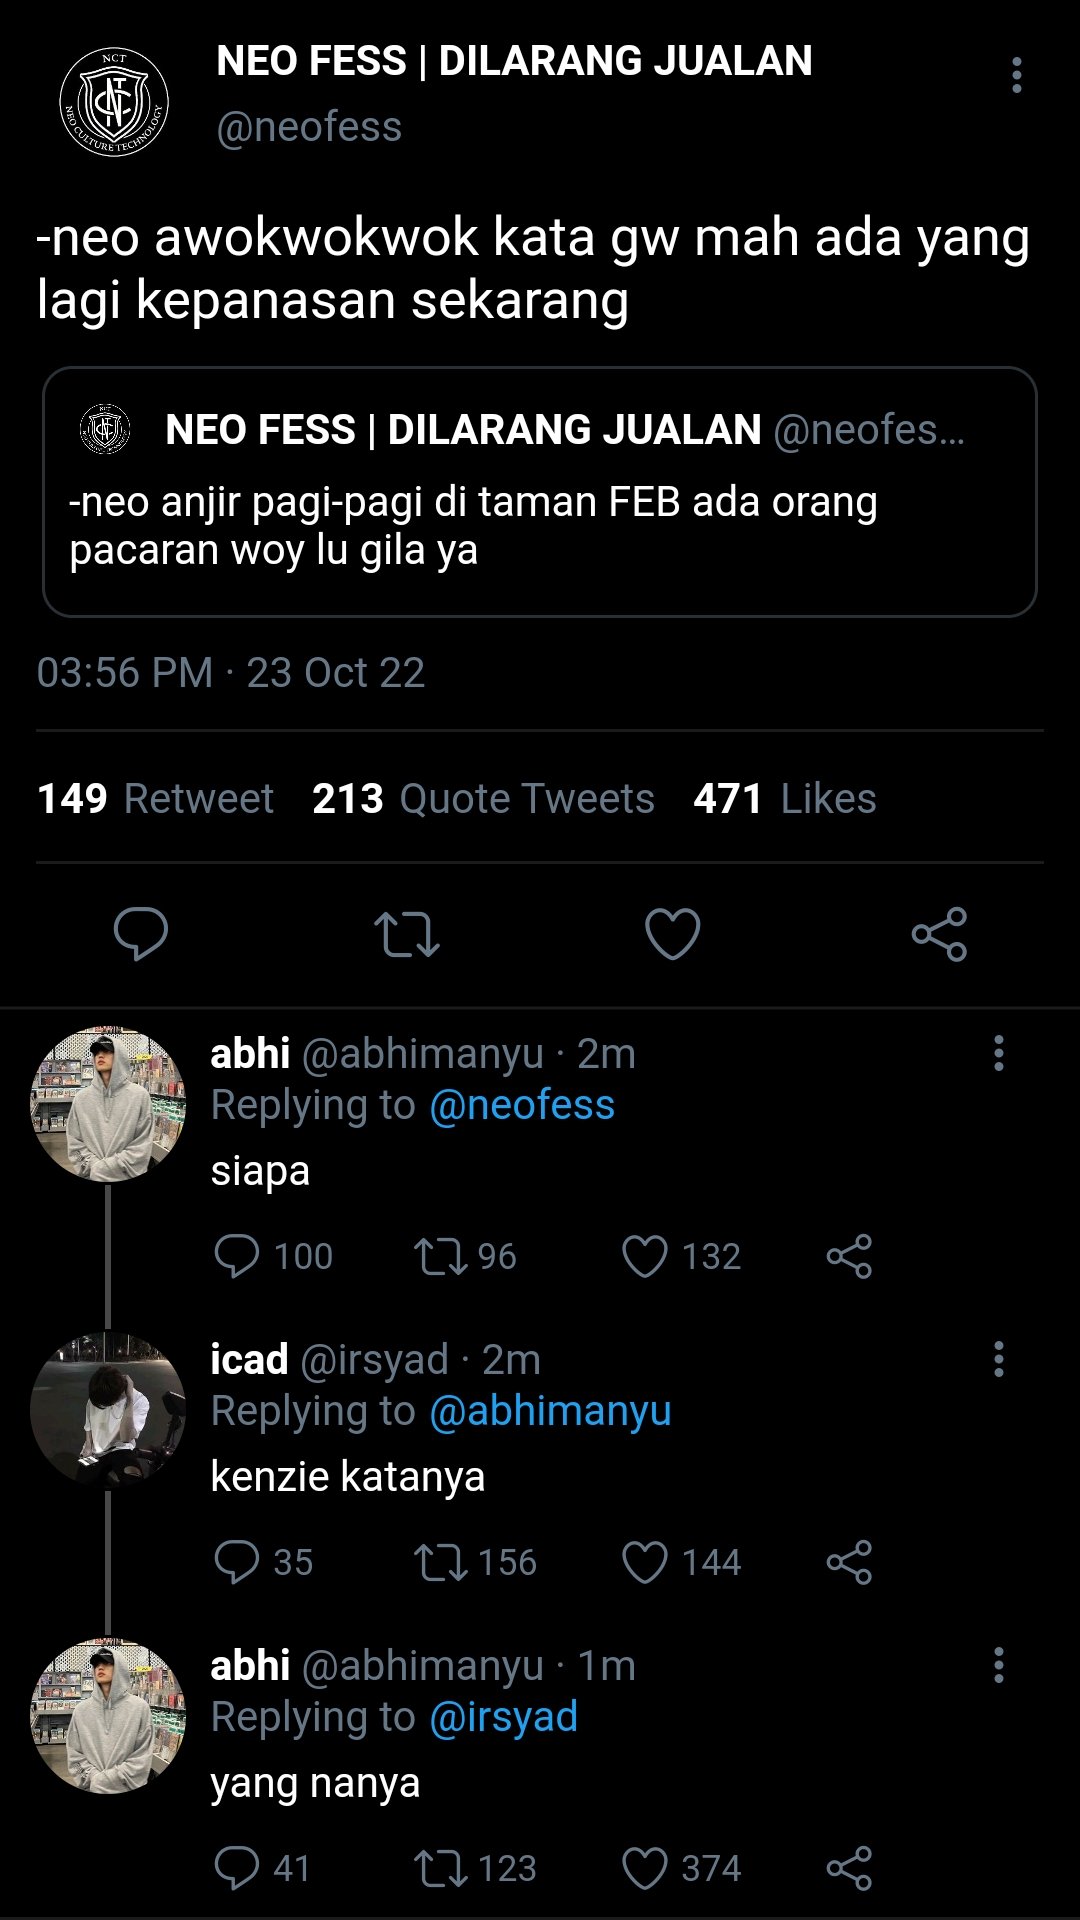The width and height of the screenshot is (1080, 1920).
Task: Retweet abhi's "yang nanya" reply
Action: pyautogui.click(x=441, y=1869)
